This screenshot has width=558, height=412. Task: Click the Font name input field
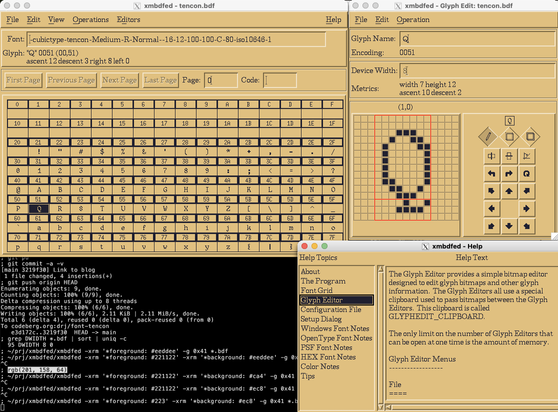click(x=177, y=39)
